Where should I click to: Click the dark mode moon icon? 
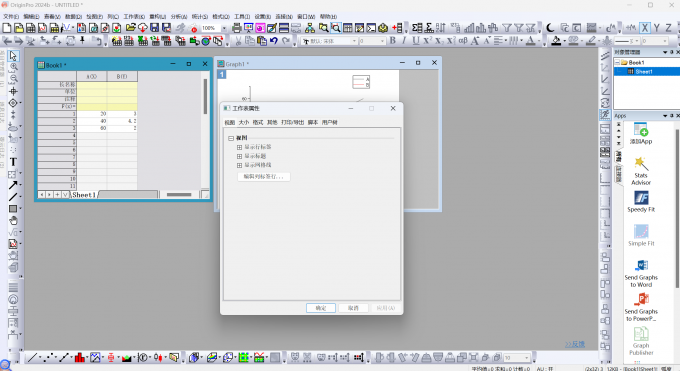tap(550, 28)
